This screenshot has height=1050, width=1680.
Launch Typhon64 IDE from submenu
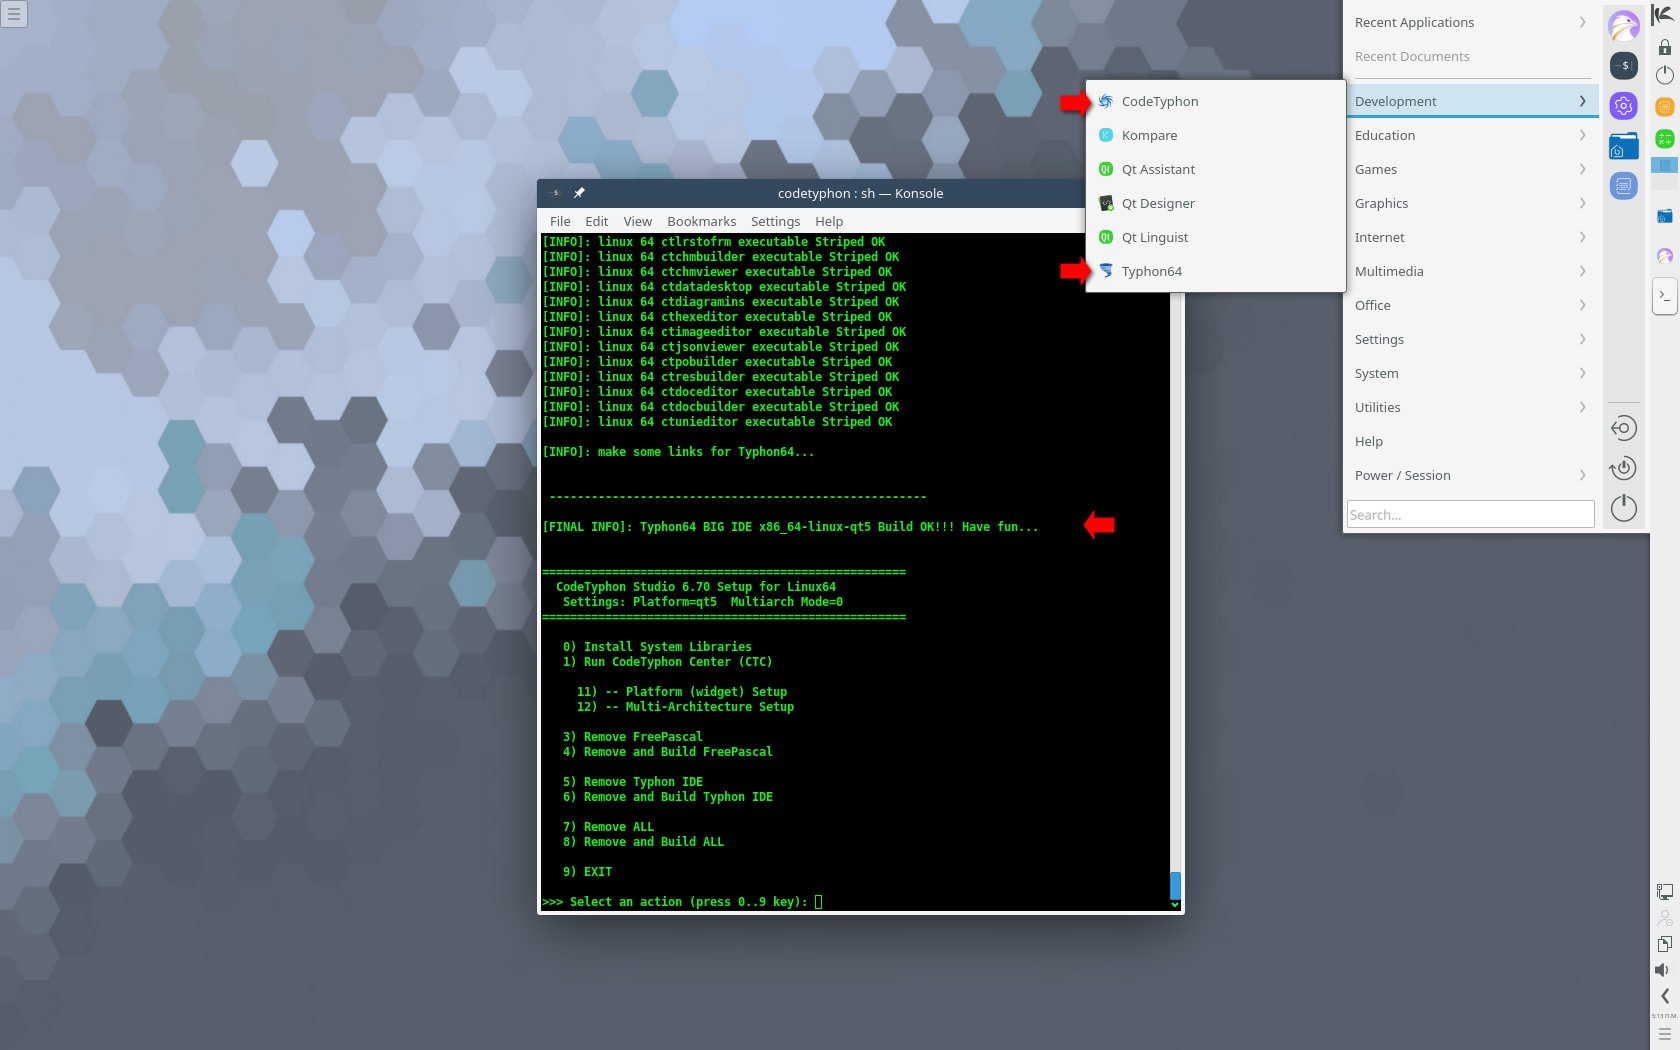pyautogui.click(x=1215, y=271)
